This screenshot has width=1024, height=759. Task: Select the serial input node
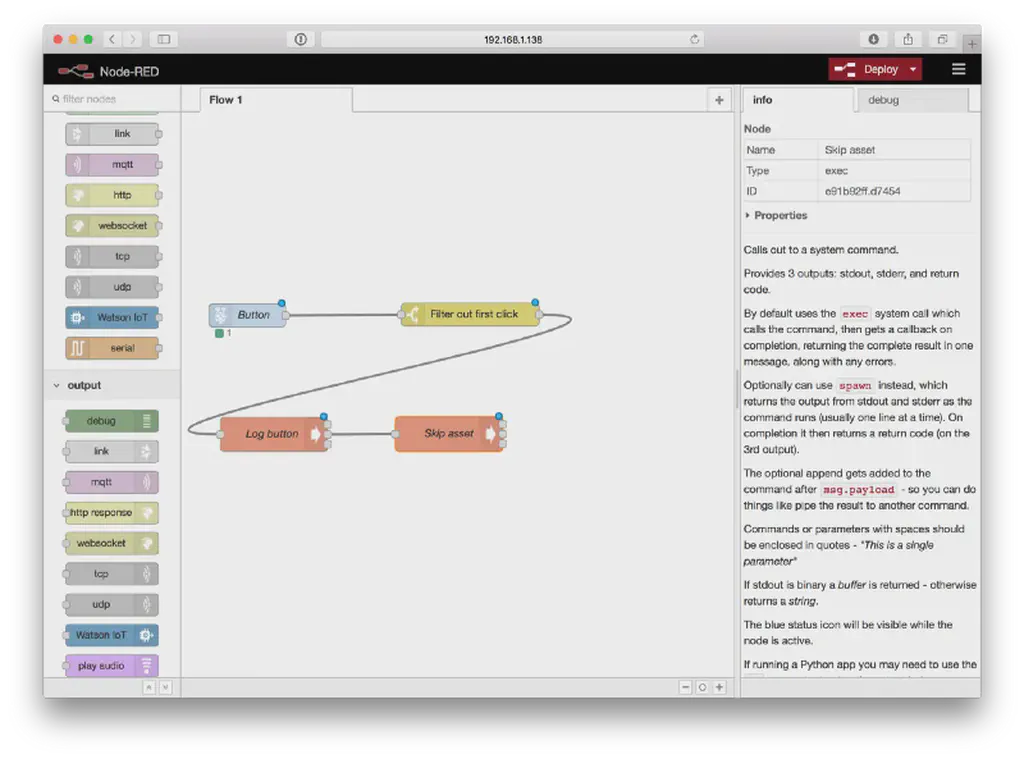point(110,348)
